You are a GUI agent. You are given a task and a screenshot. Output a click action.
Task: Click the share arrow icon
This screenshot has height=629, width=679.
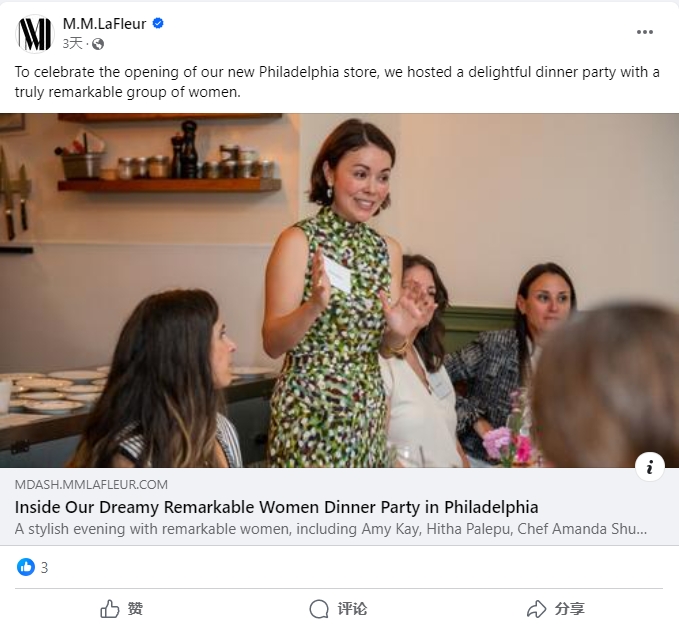click(x=537, y=609)
